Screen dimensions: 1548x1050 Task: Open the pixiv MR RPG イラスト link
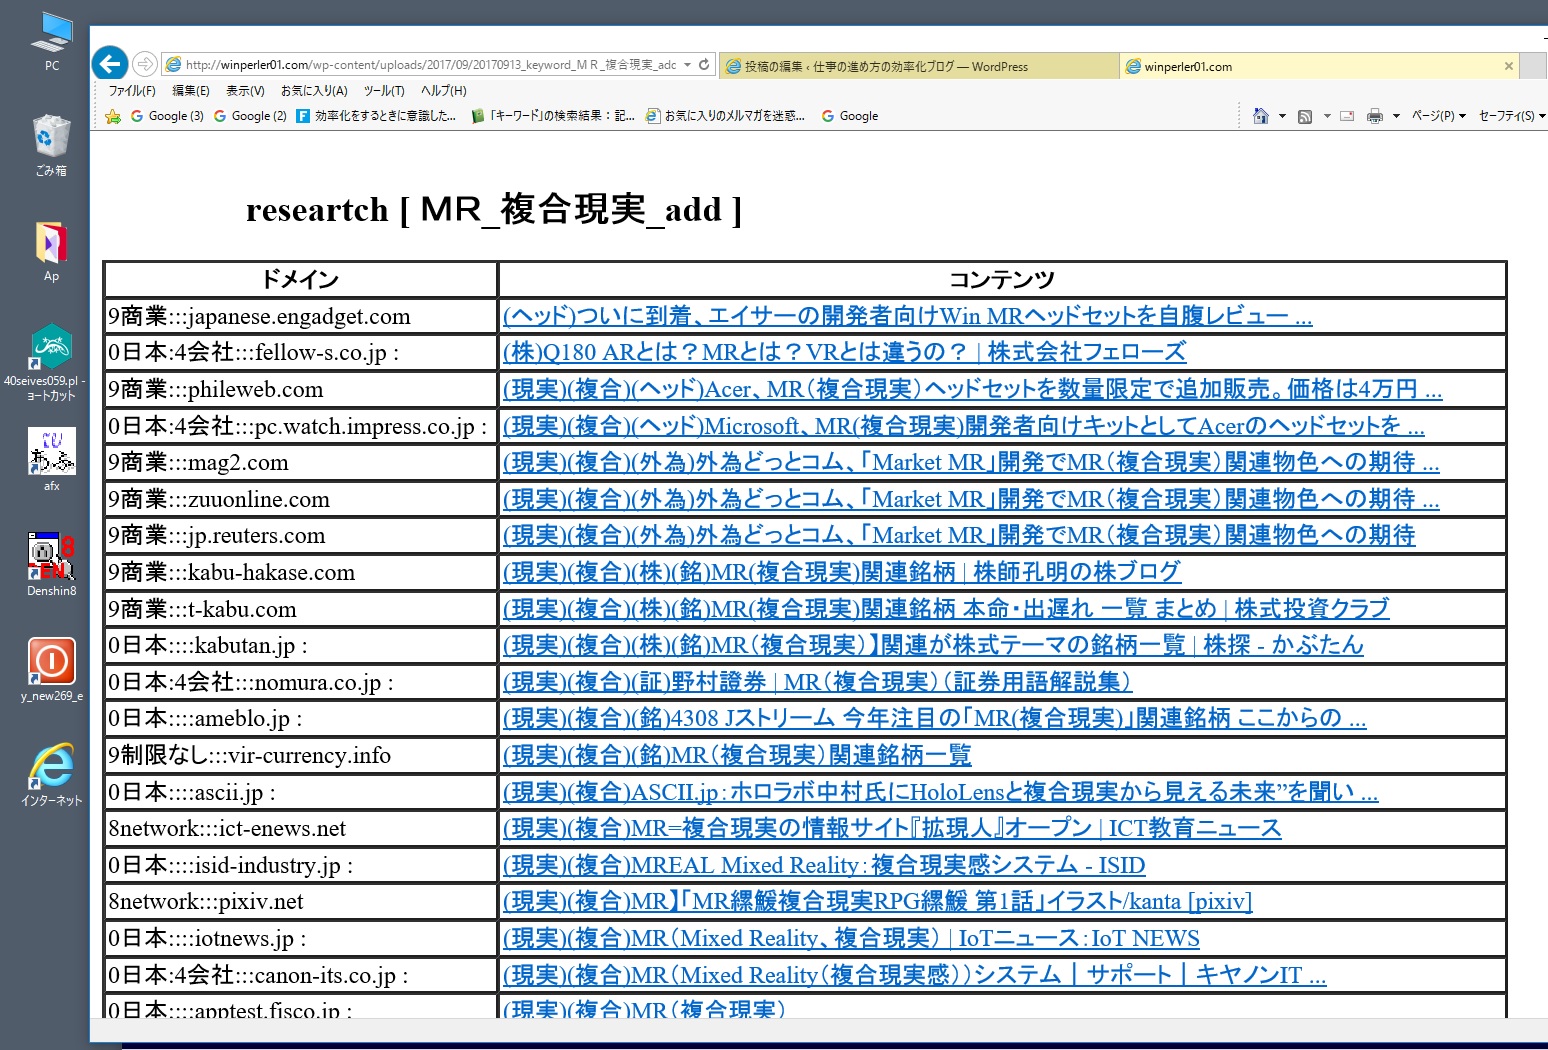(877, 901)
